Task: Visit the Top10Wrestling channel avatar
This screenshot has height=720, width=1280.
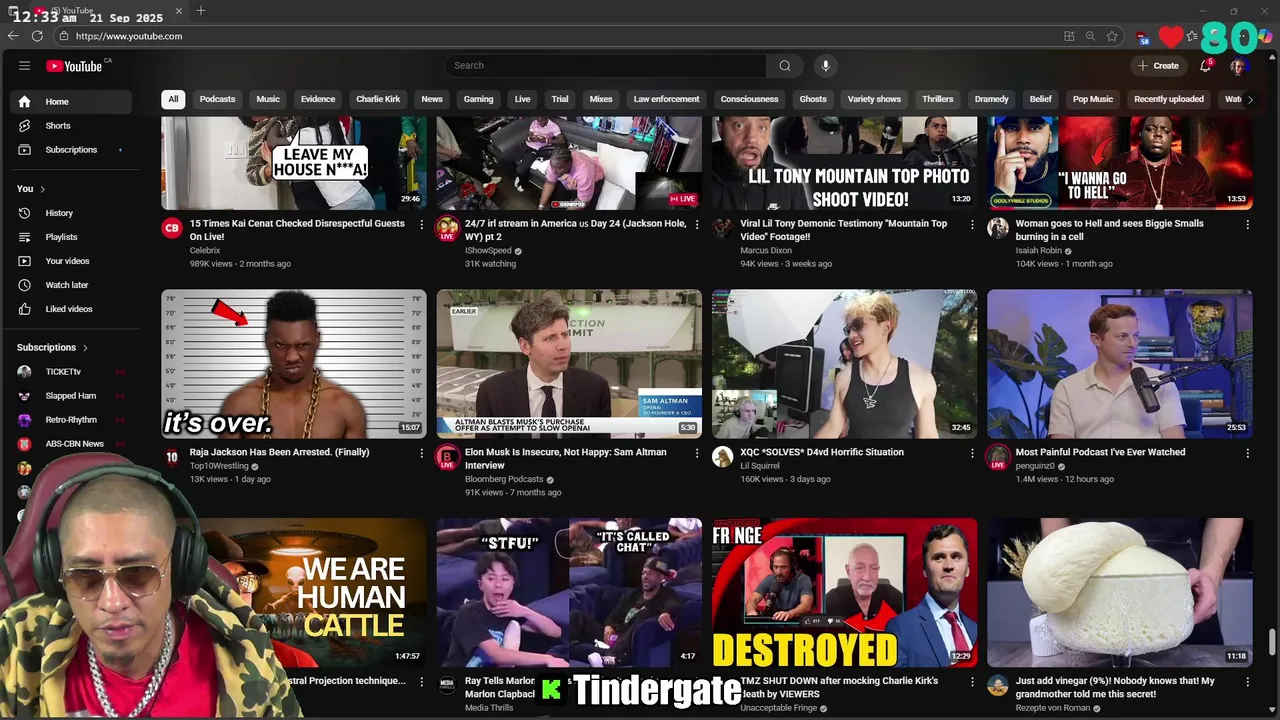Action: coord(172,457)
